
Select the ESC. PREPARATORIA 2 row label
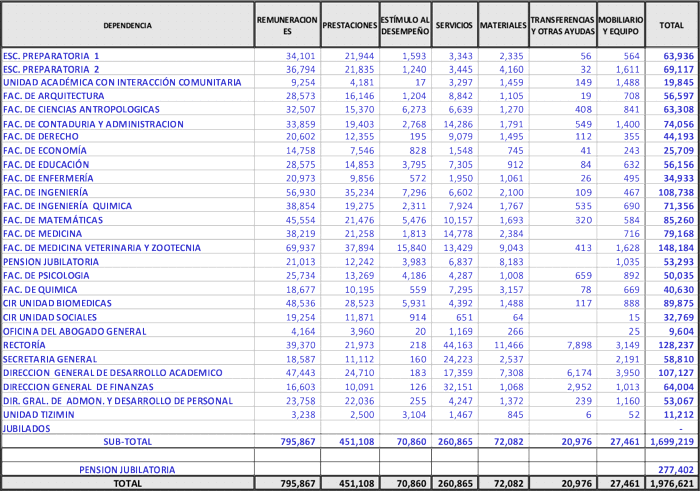click(x=51, y=70)
